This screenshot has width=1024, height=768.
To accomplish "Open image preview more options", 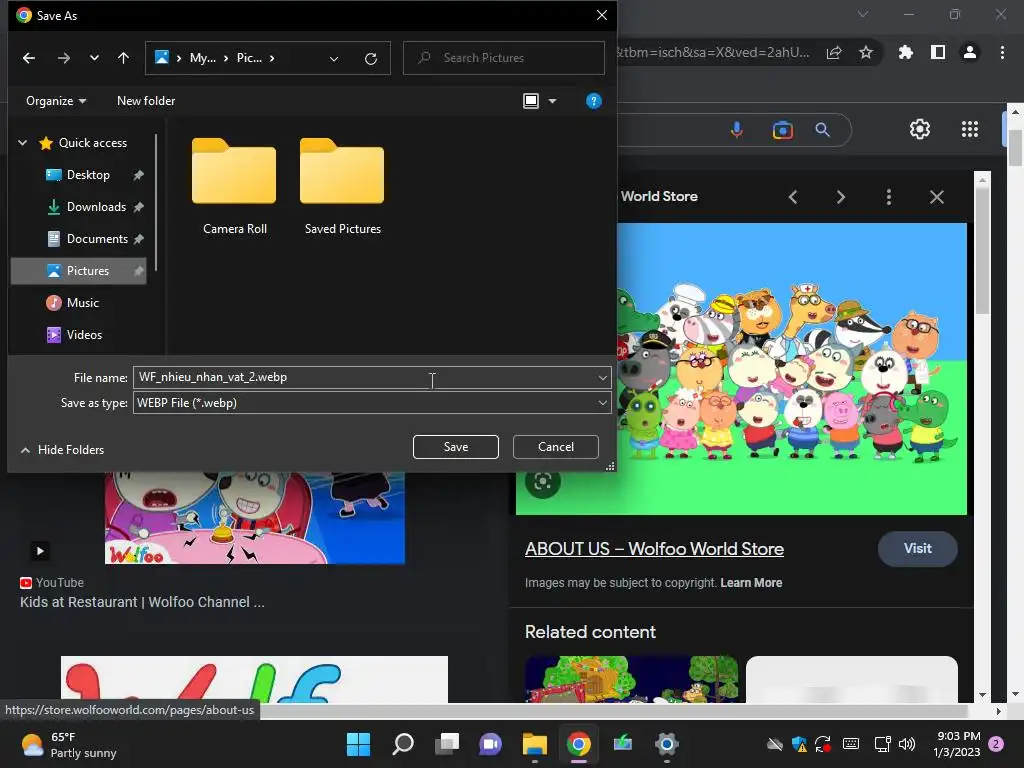I will pyautogui.click(x=889, y=197).
